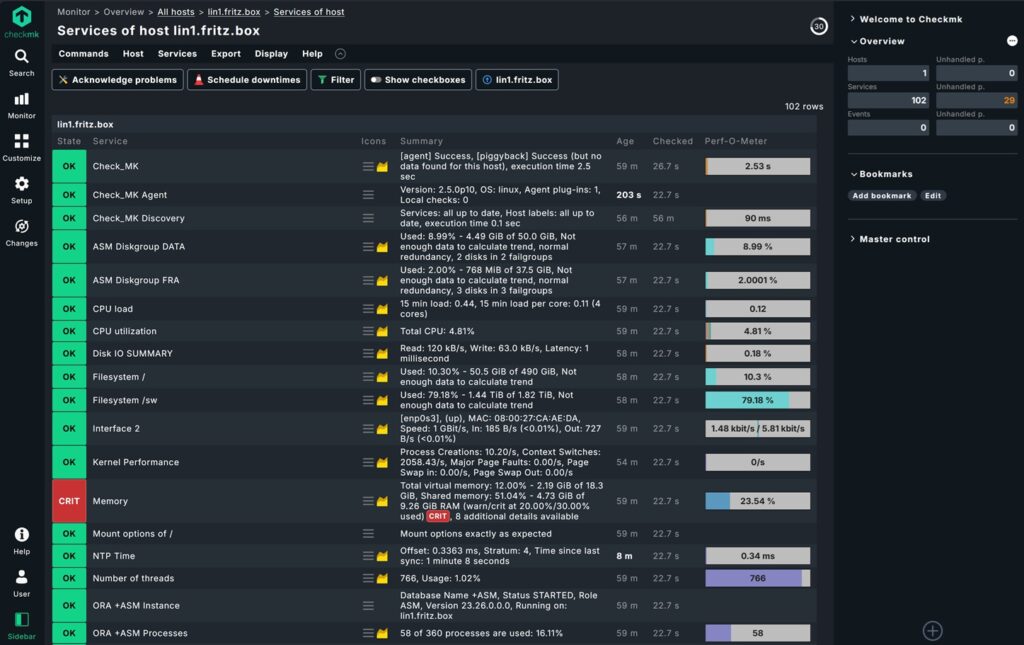Open graph icon for Filesystem /sw
The width and height of the screenshot is (1024, 645).
point(382,400)
